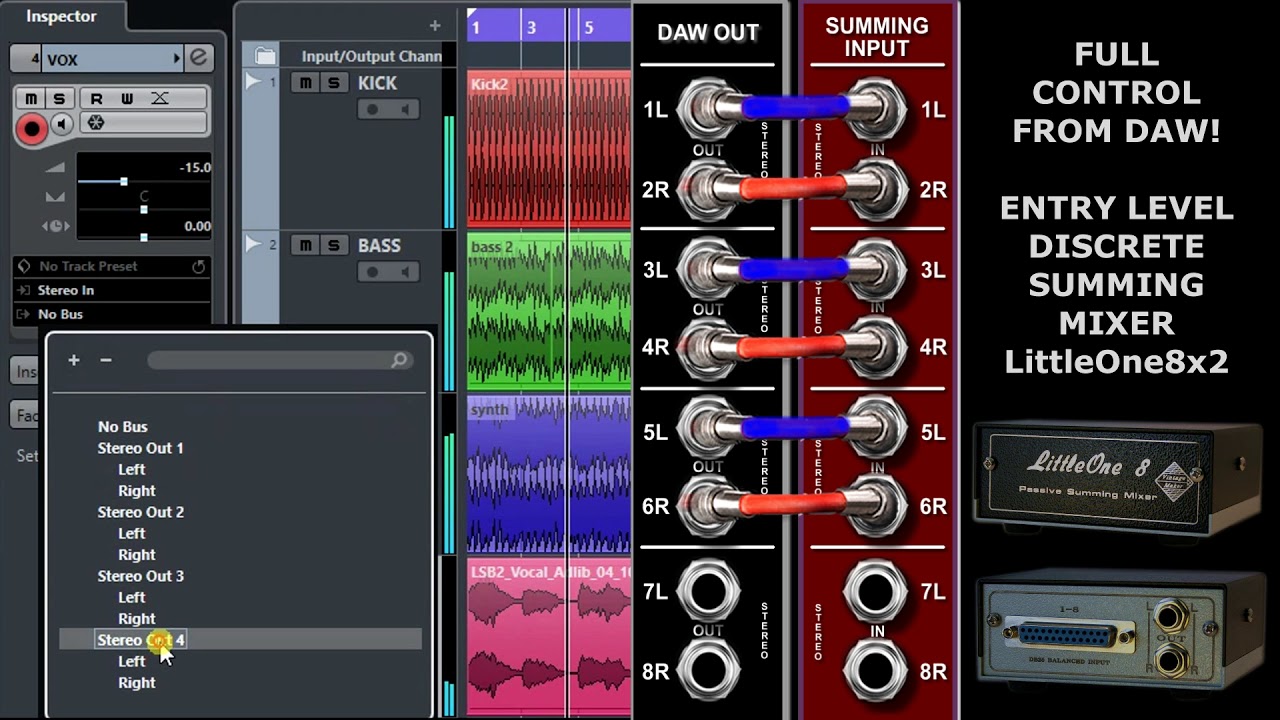
Task: Click the Add Track plus in track list
Action: pyautogui.click(x=434, y=26)
